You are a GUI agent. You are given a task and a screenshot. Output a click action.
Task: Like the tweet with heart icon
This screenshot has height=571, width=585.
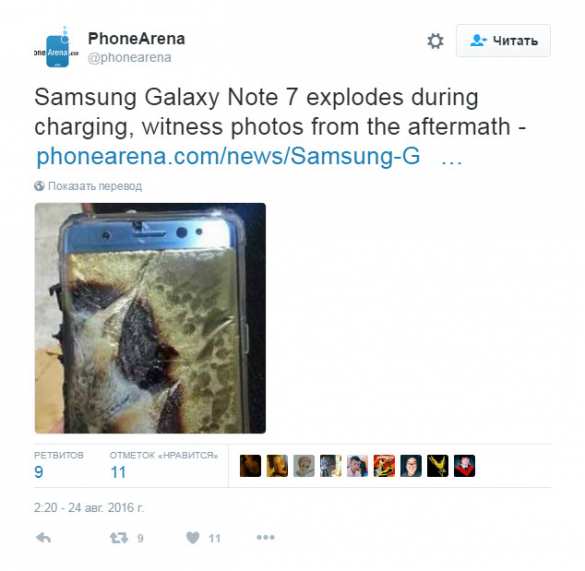tap(193, 538)
